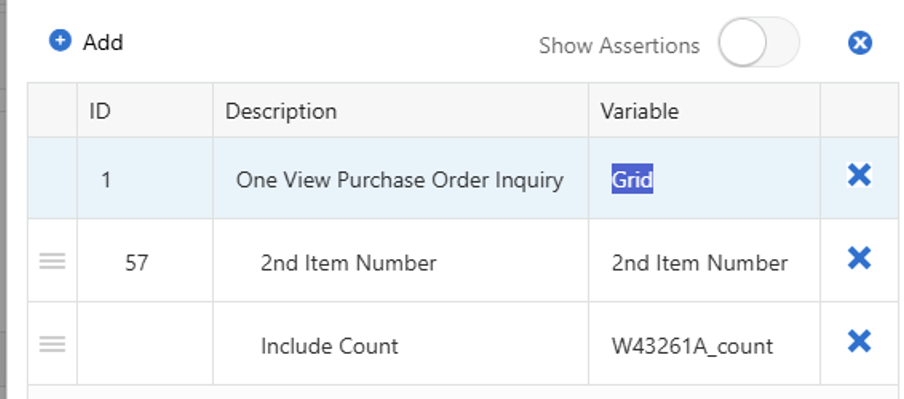Click the ID 57 cell
This screenshot has height=399, width=904.
(x=145, y=261)
